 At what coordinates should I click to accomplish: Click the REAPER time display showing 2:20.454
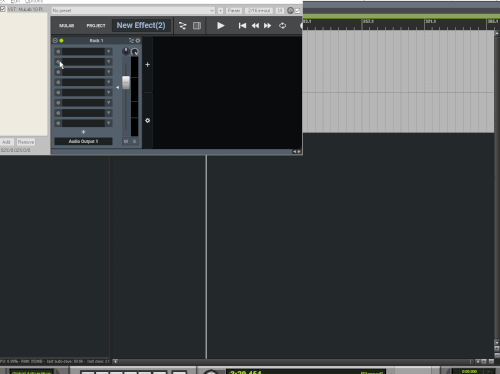[246, 372]
